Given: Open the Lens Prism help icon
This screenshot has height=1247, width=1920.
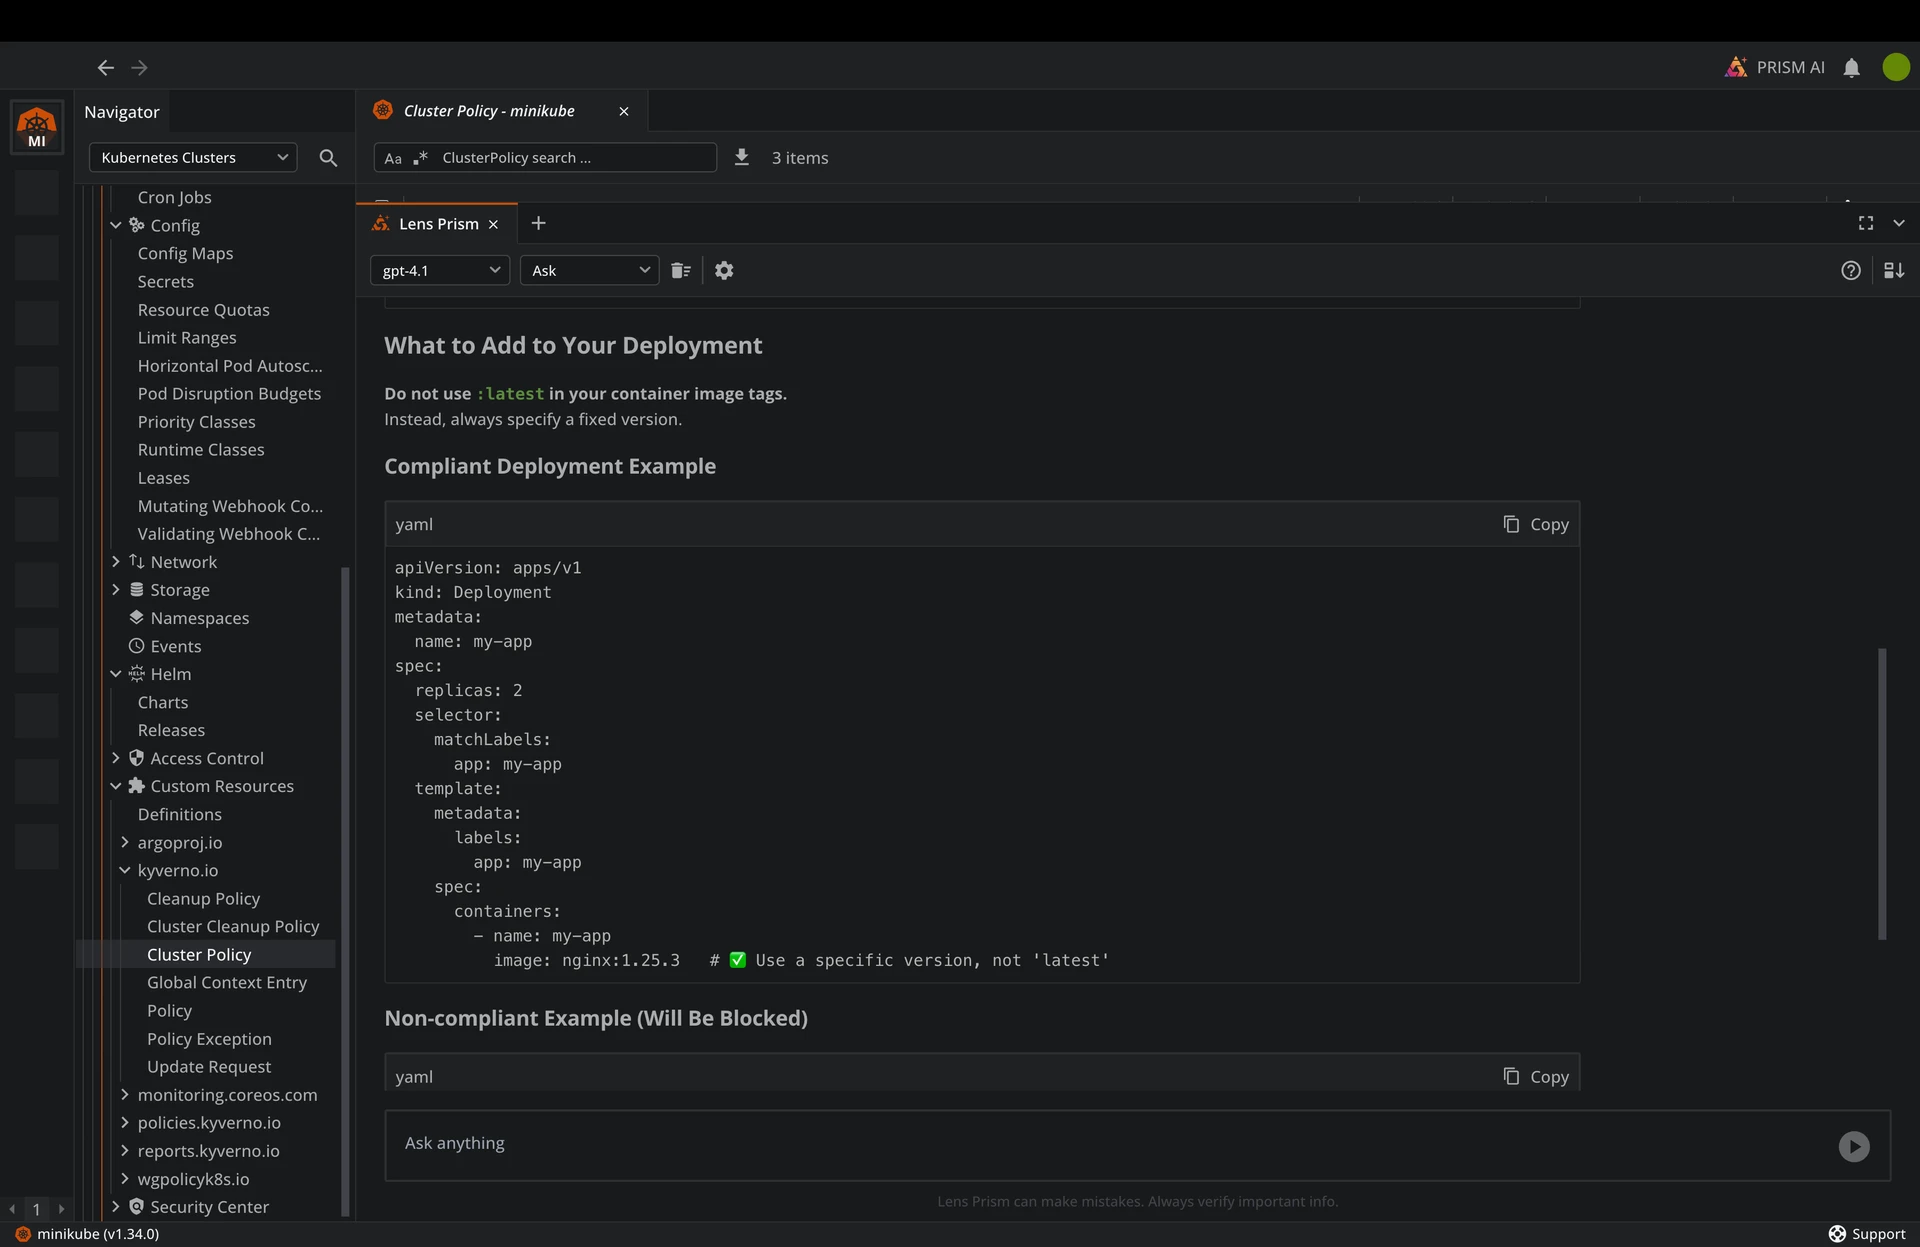Looking at the screenshot, I should (1850, 271).
